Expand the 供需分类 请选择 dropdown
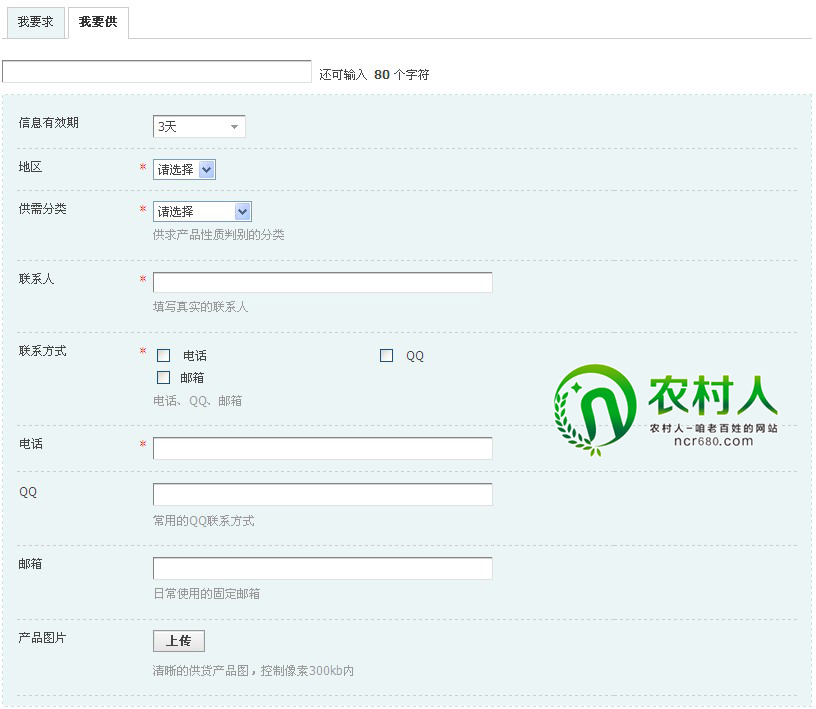Viewport: 816px width, 709px height. click(x=202, y=211)
